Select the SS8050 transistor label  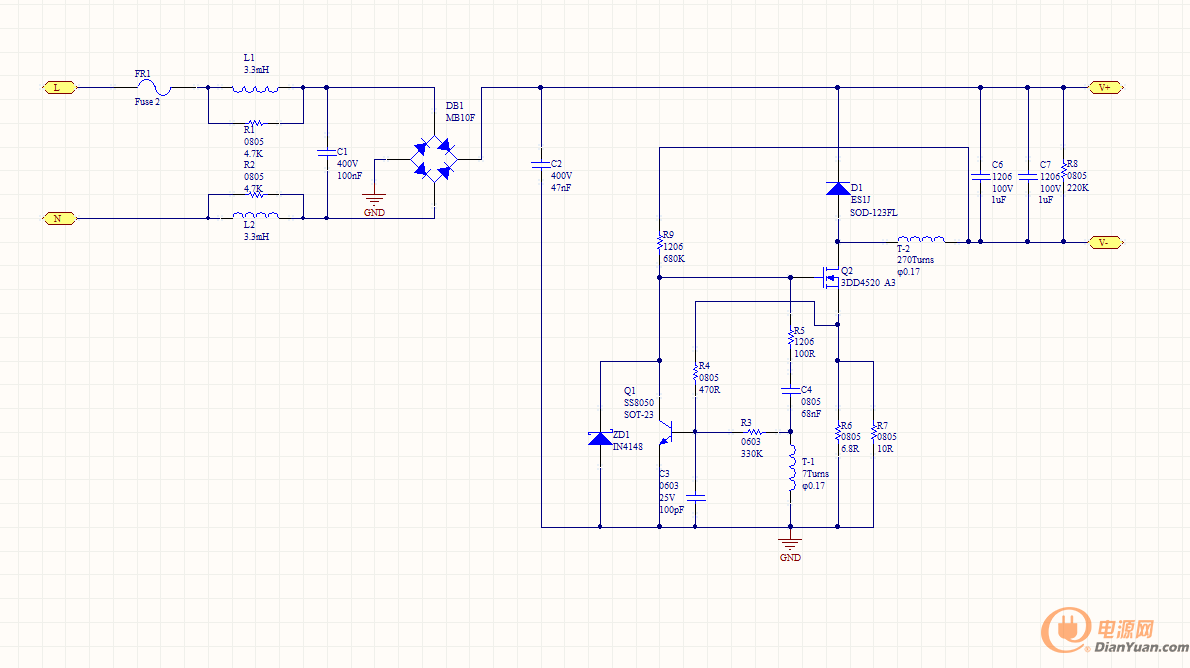[x=638, y=402]
